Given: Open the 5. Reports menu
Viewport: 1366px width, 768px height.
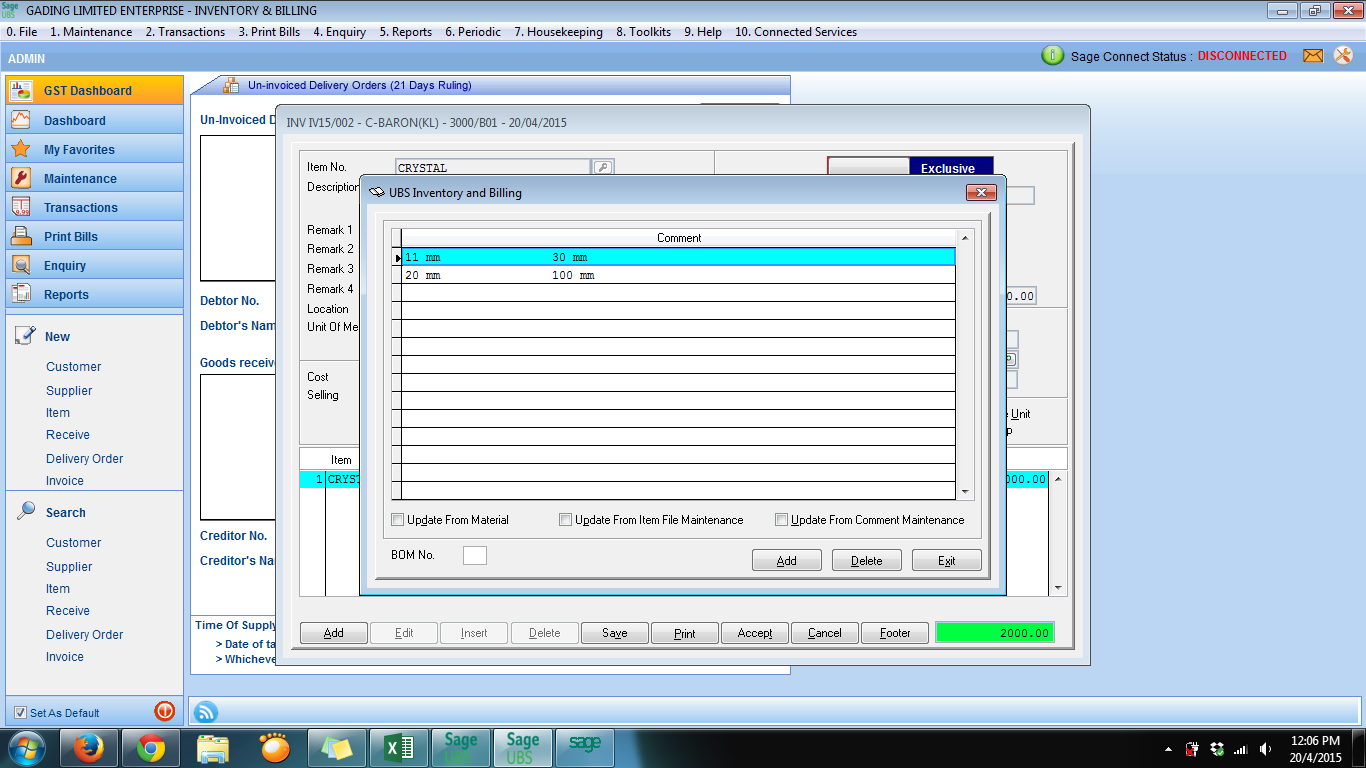Looking at the screenshot, I should pos(406,32).
